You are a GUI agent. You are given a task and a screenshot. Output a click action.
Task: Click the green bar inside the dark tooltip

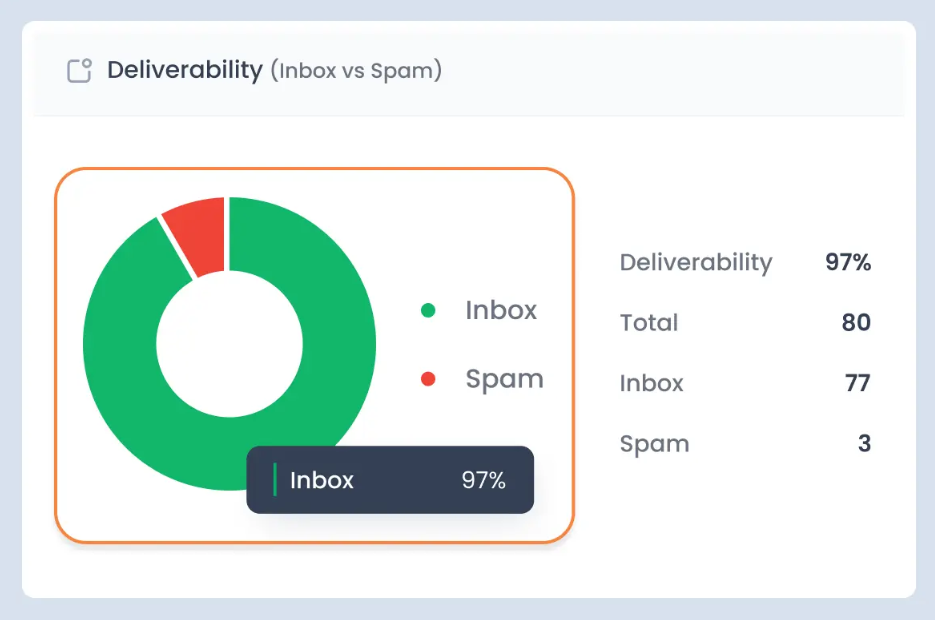[x=275, y=480]
